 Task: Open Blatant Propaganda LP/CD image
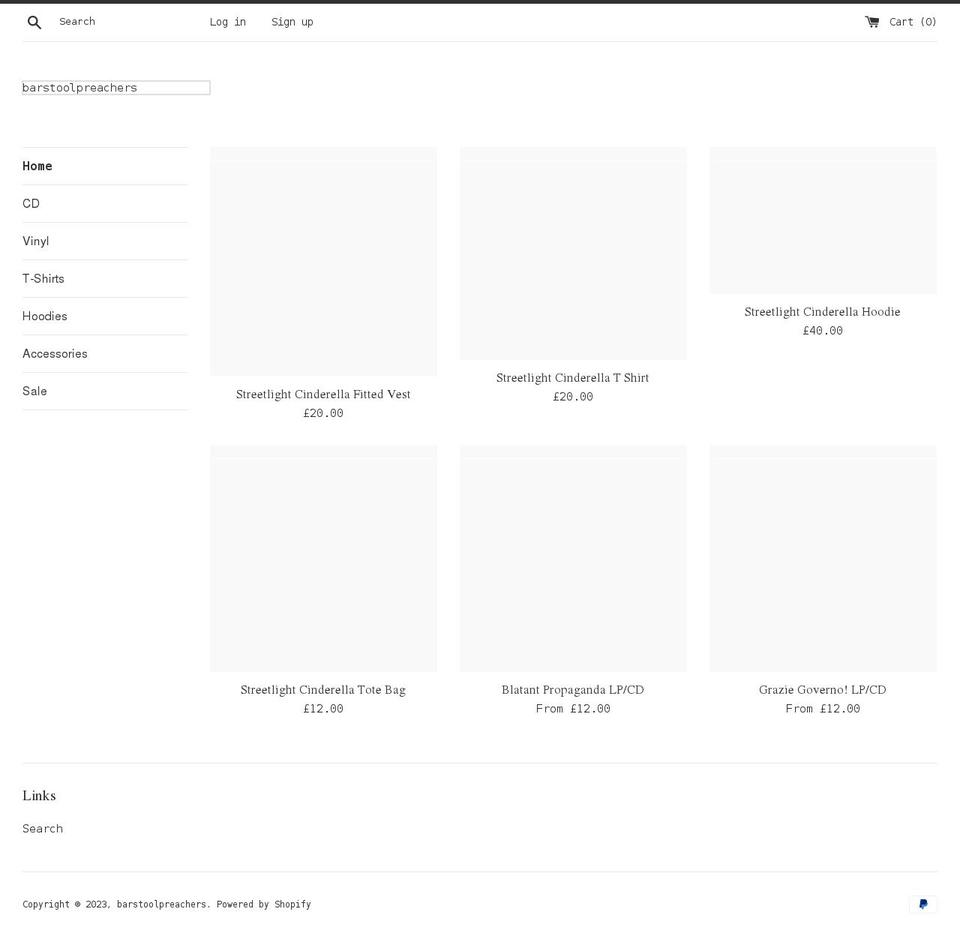(573, 558)
